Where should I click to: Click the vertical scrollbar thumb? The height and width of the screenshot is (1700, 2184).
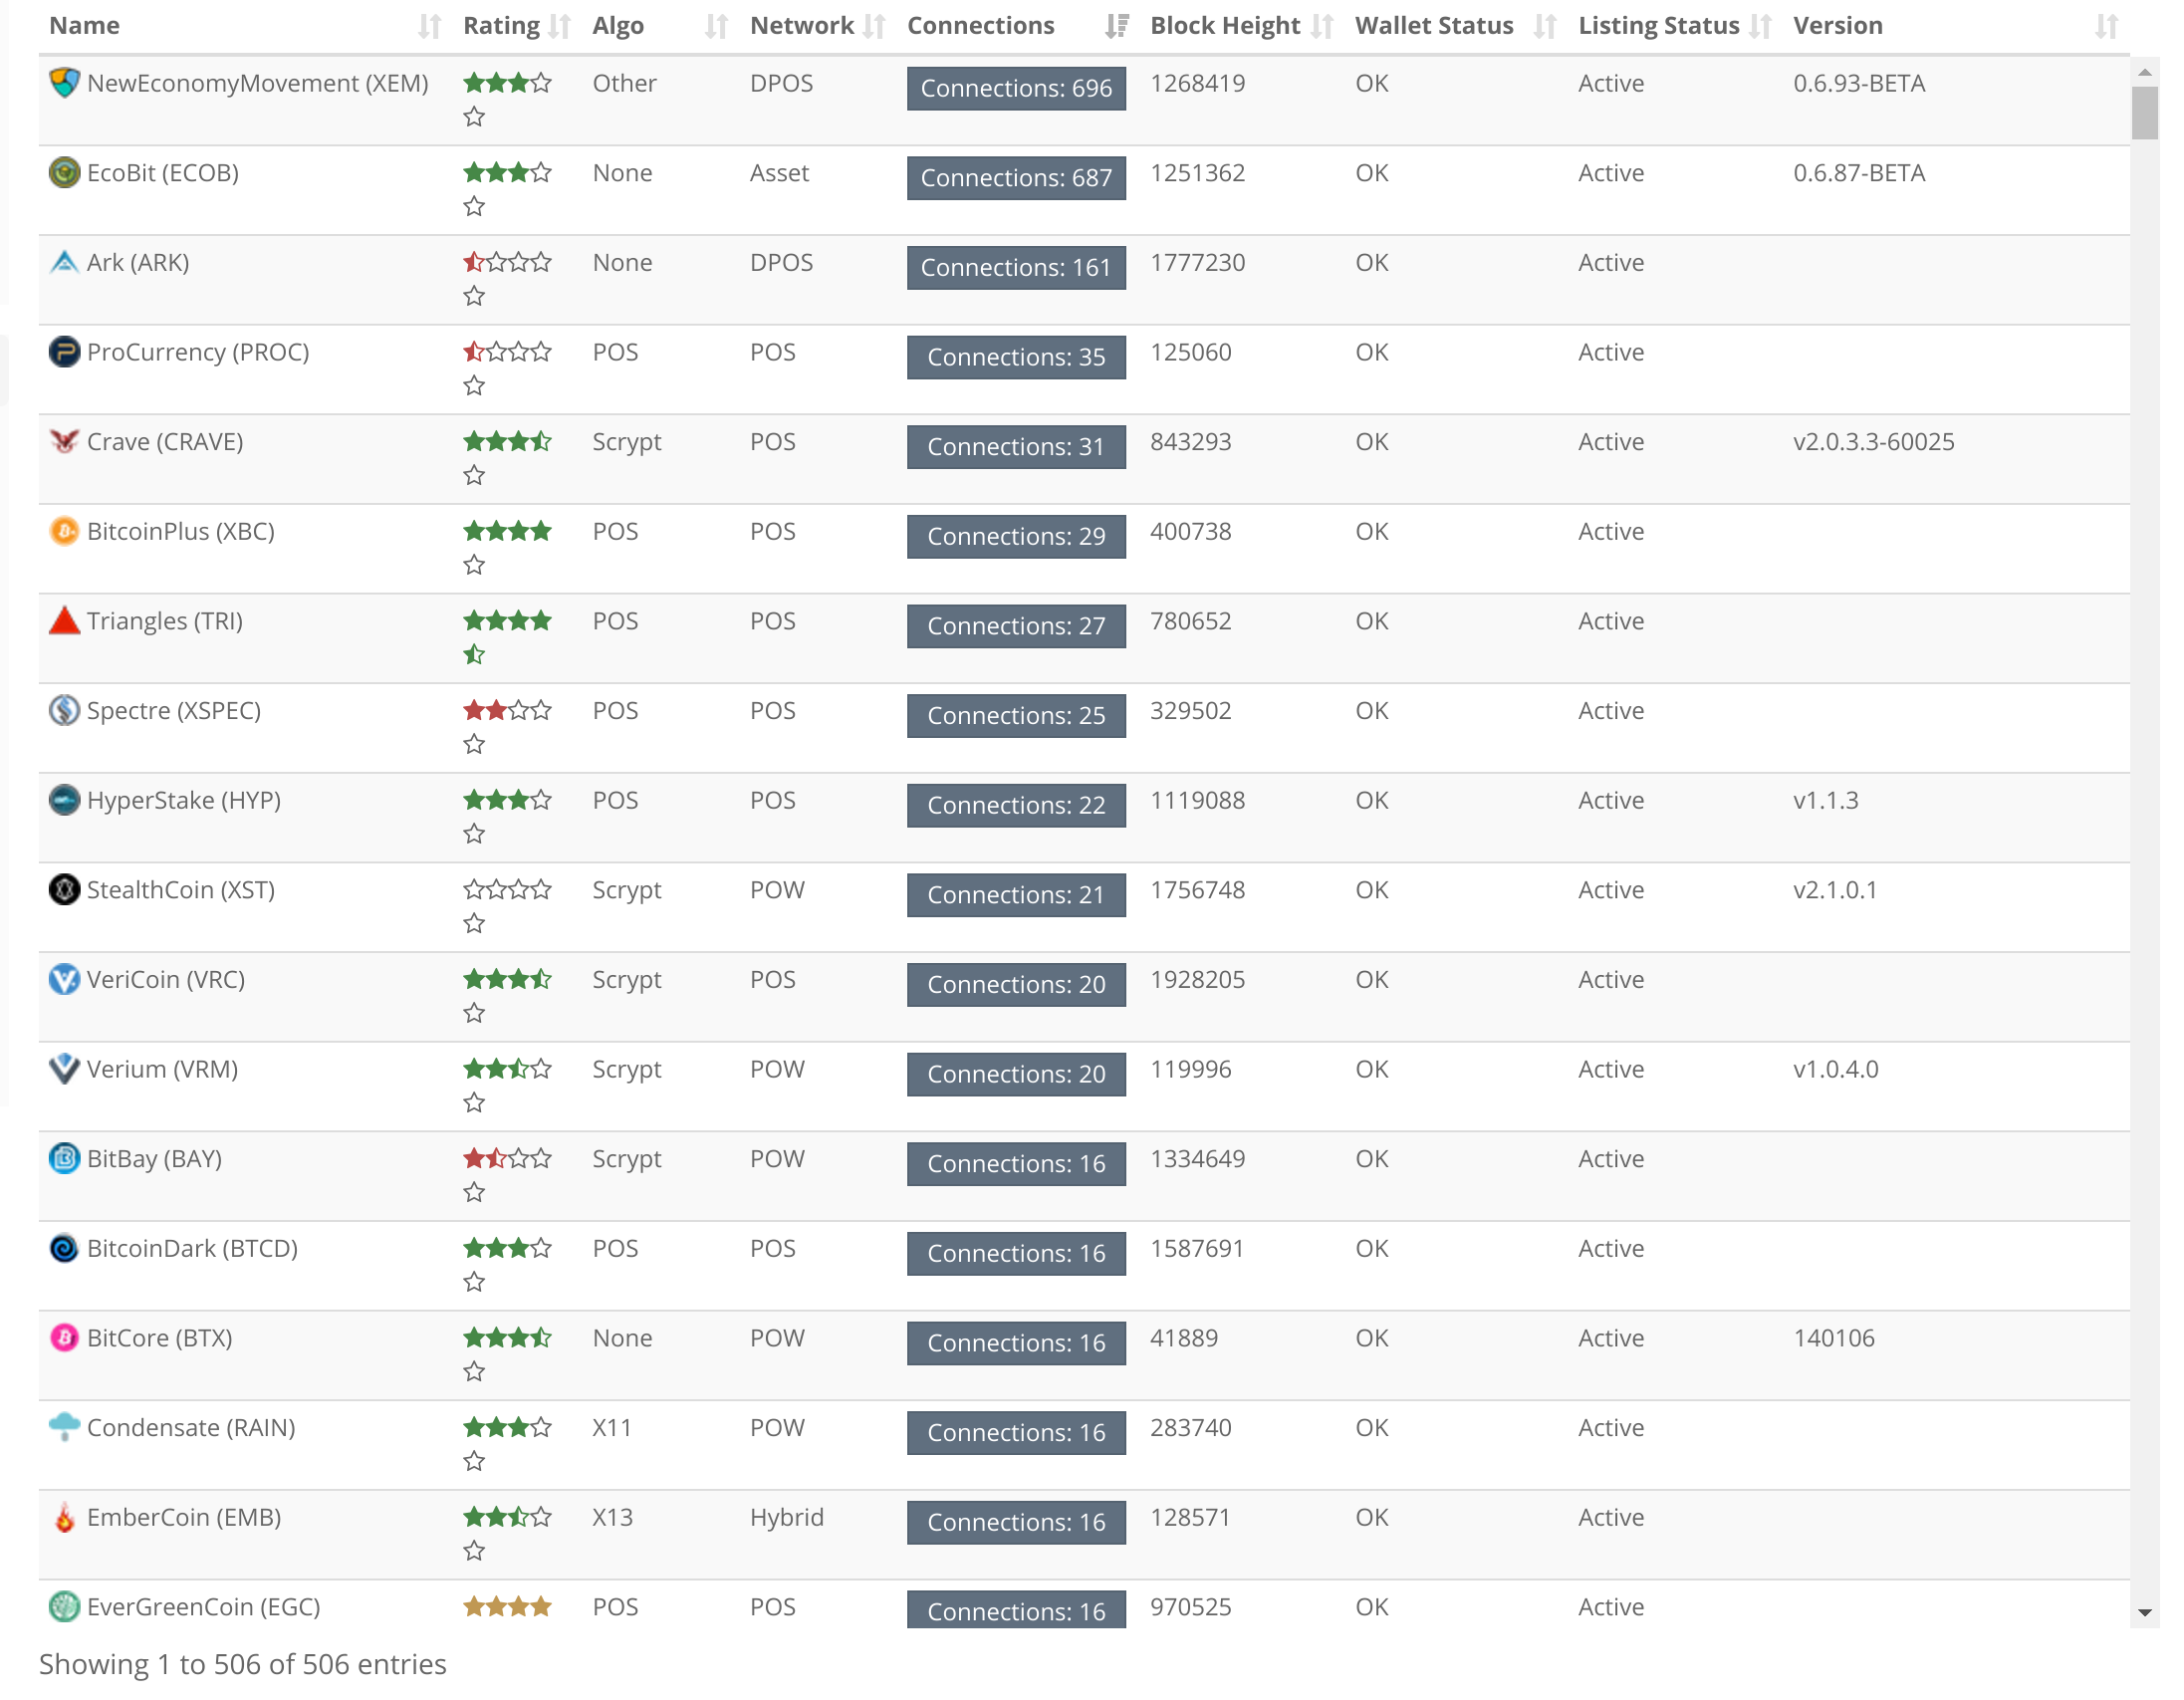tap(2145, 113)
